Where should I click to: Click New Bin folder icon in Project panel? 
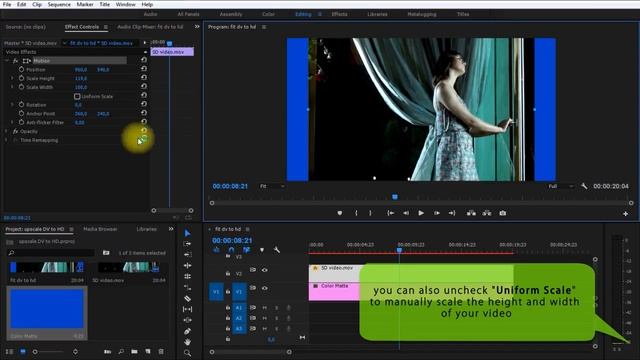point(134,351)
